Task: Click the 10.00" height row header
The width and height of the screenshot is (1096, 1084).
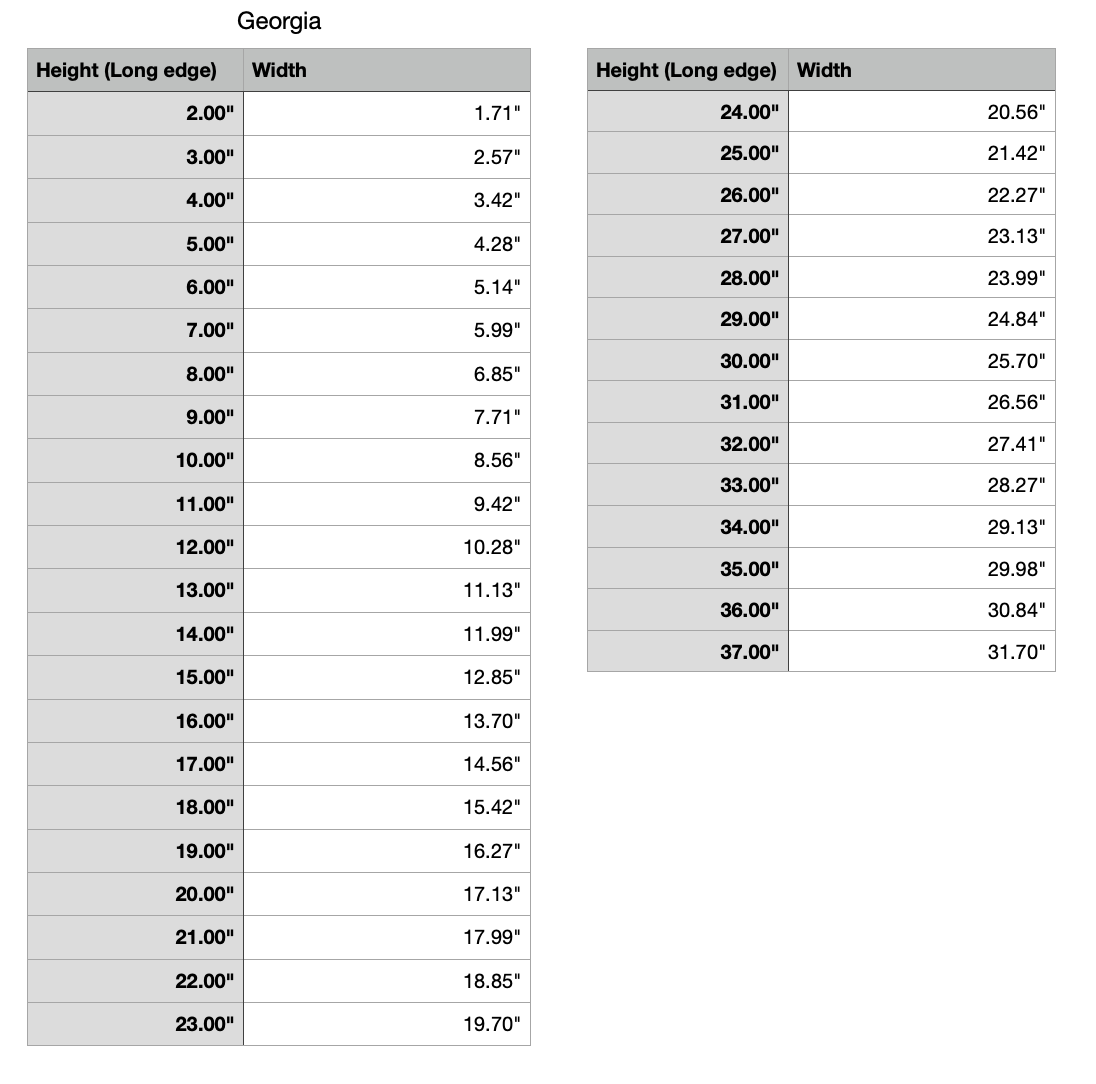Action: click(205, 461)
